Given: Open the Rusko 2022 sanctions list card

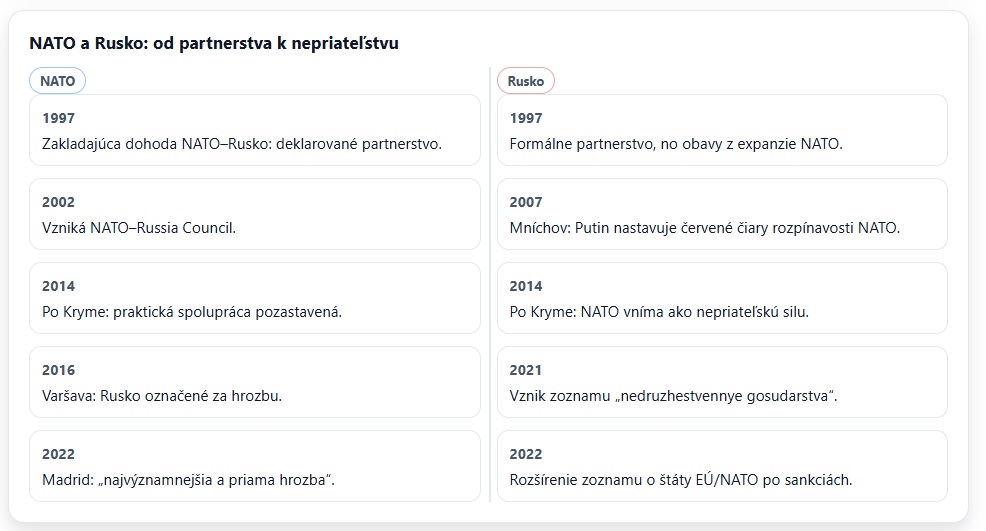Looking at the screenshot, I should click(x=722, y=466).
